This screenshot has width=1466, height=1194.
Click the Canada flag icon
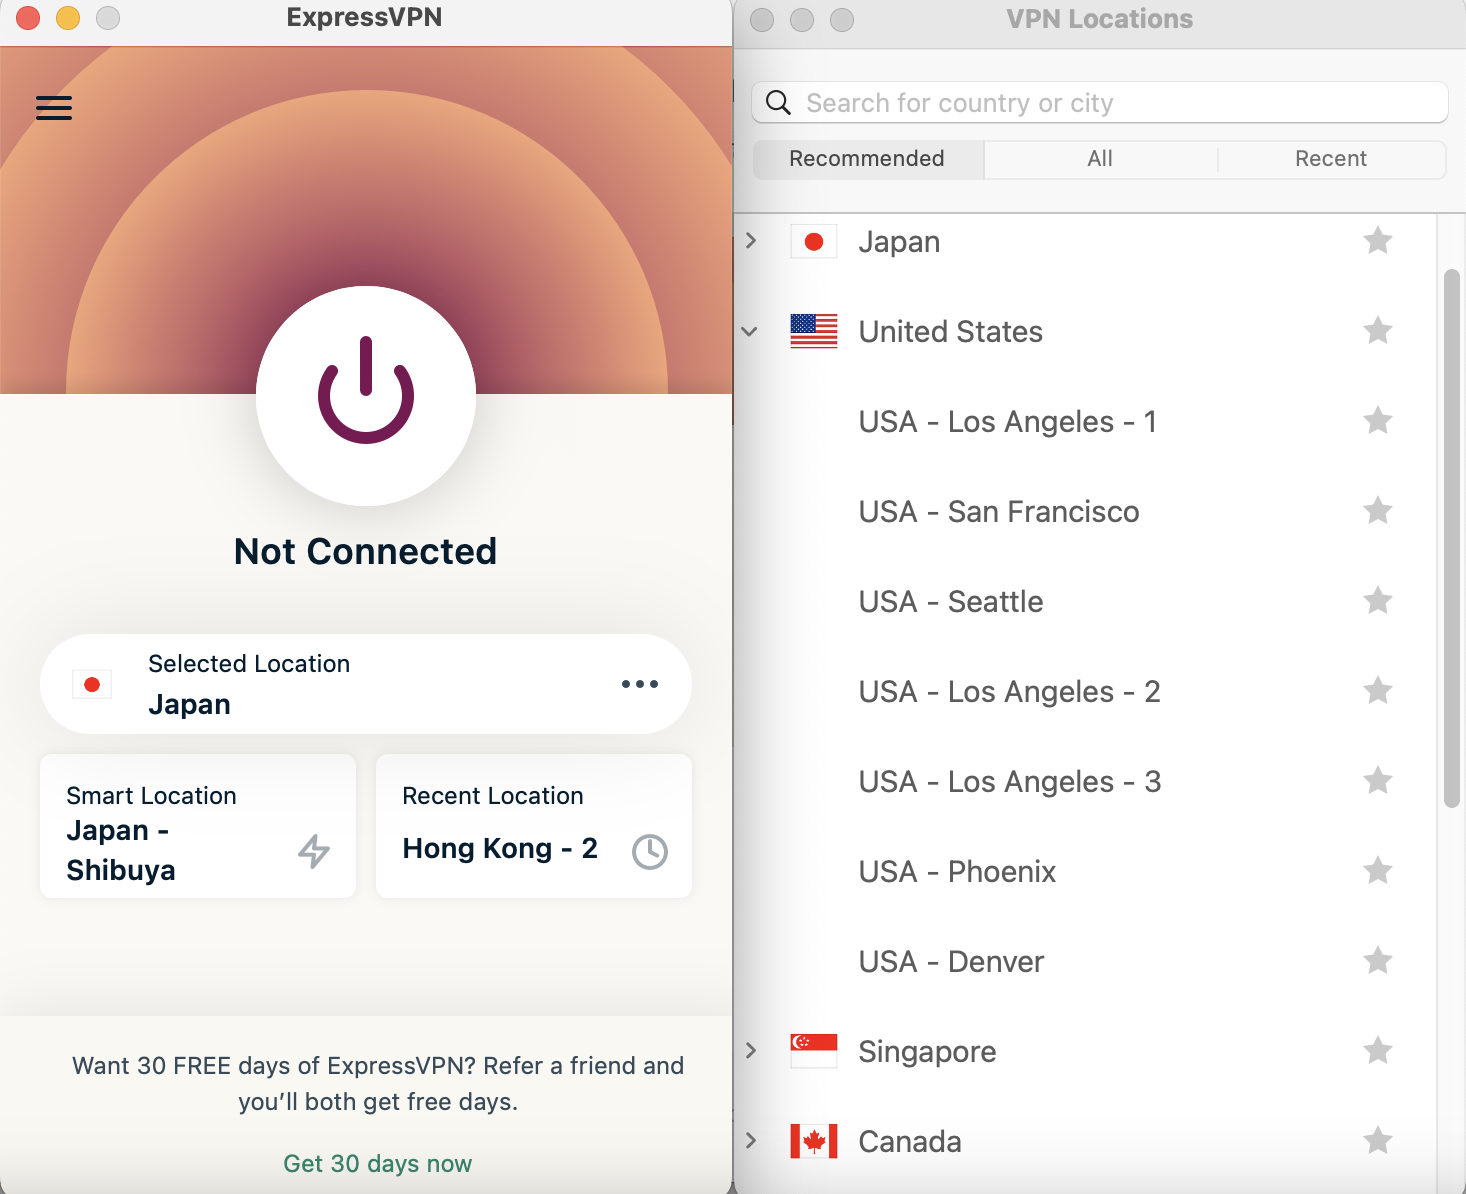(814, 1141)
